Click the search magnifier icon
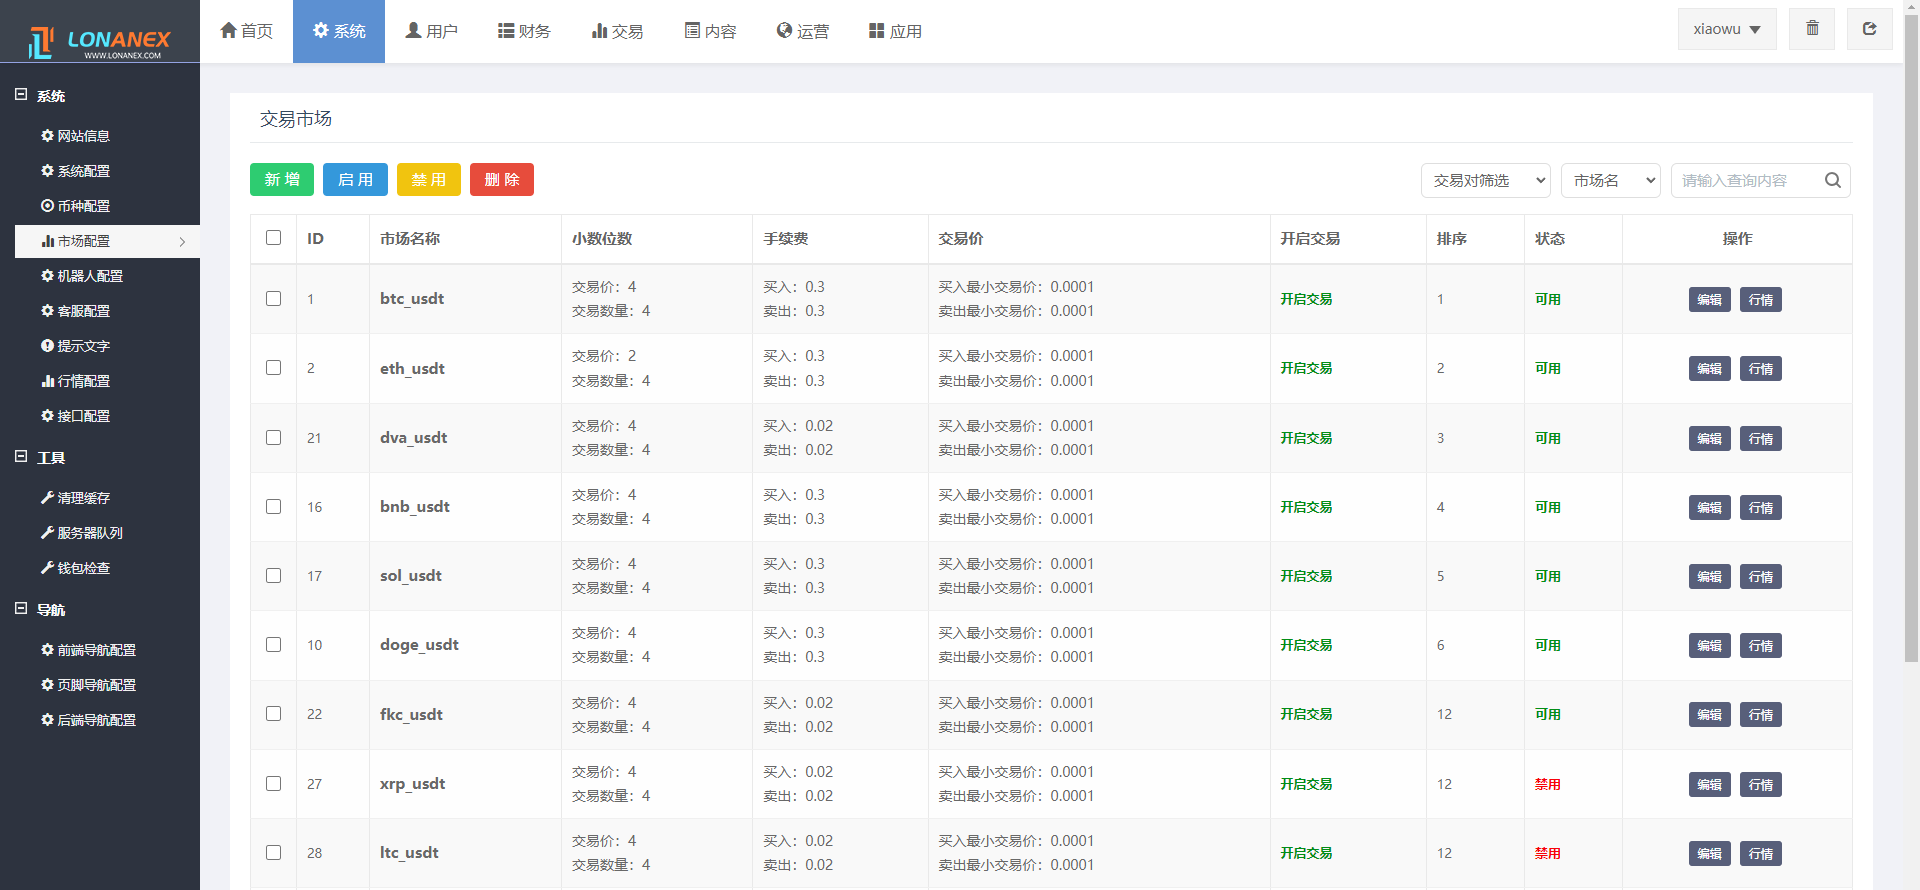 point(1832,181)
